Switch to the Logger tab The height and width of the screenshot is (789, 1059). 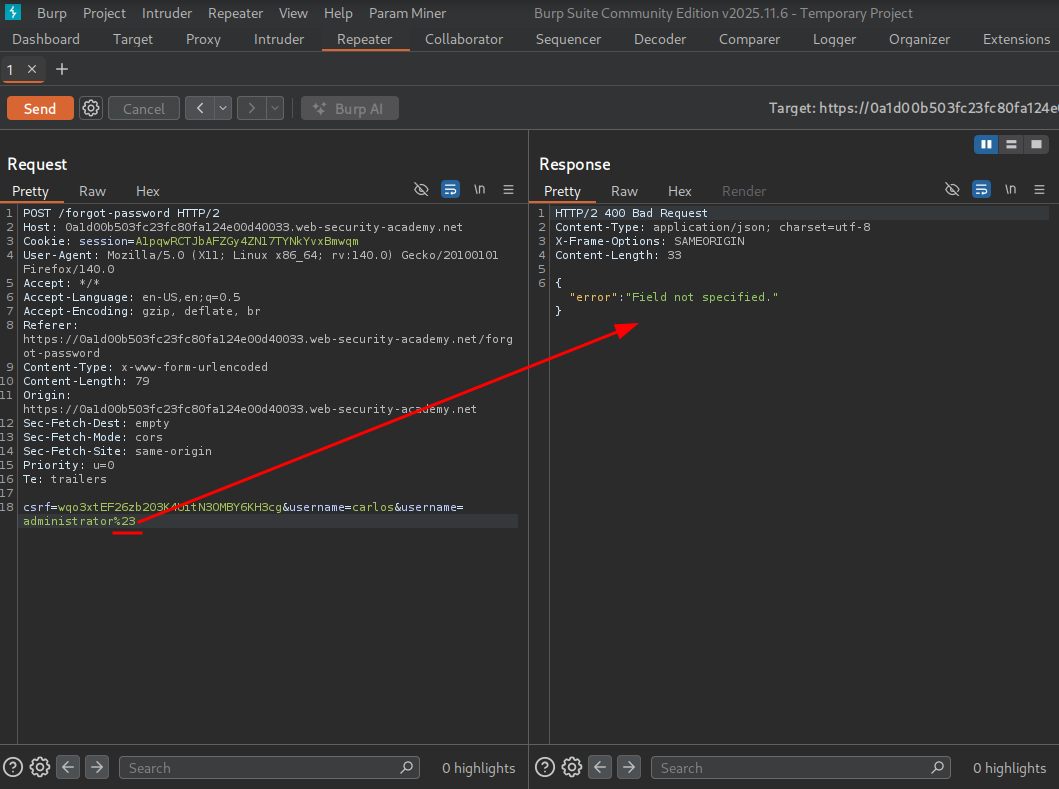tap(834, 39)
